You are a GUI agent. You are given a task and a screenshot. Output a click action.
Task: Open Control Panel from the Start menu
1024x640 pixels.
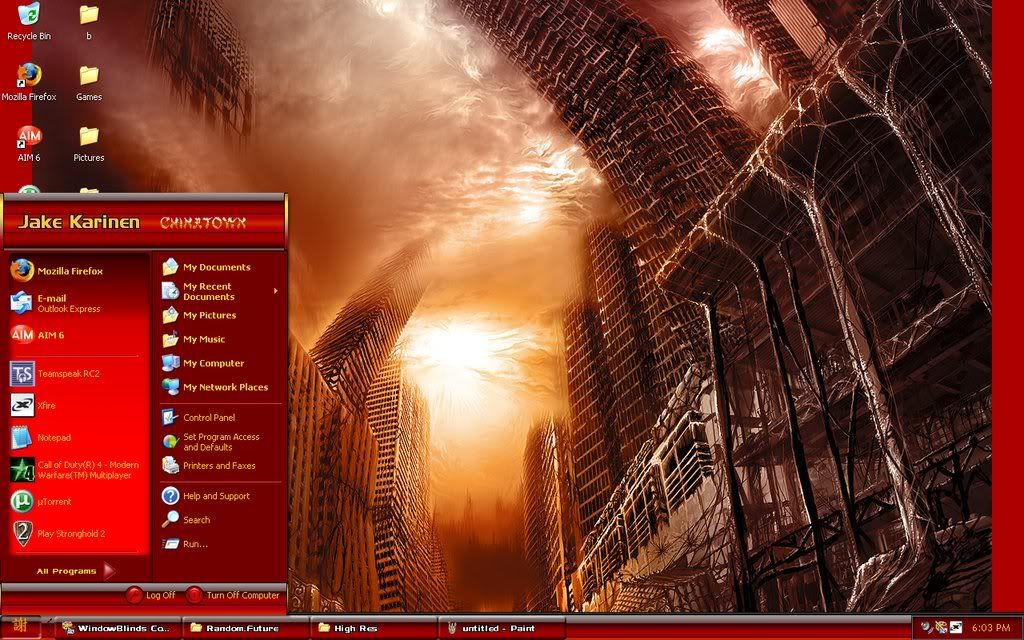point(221,417)
